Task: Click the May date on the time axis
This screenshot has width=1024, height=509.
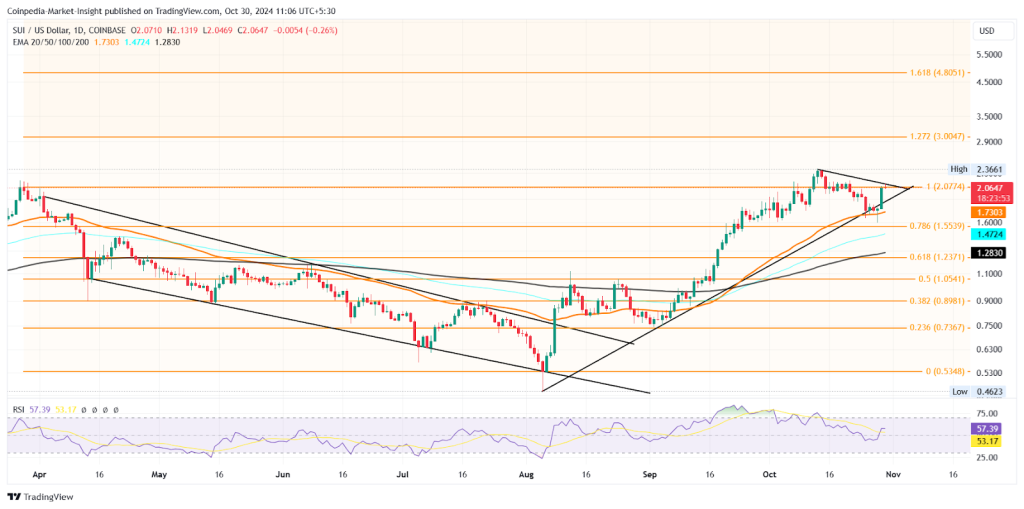Action: [x=159, y=476]
